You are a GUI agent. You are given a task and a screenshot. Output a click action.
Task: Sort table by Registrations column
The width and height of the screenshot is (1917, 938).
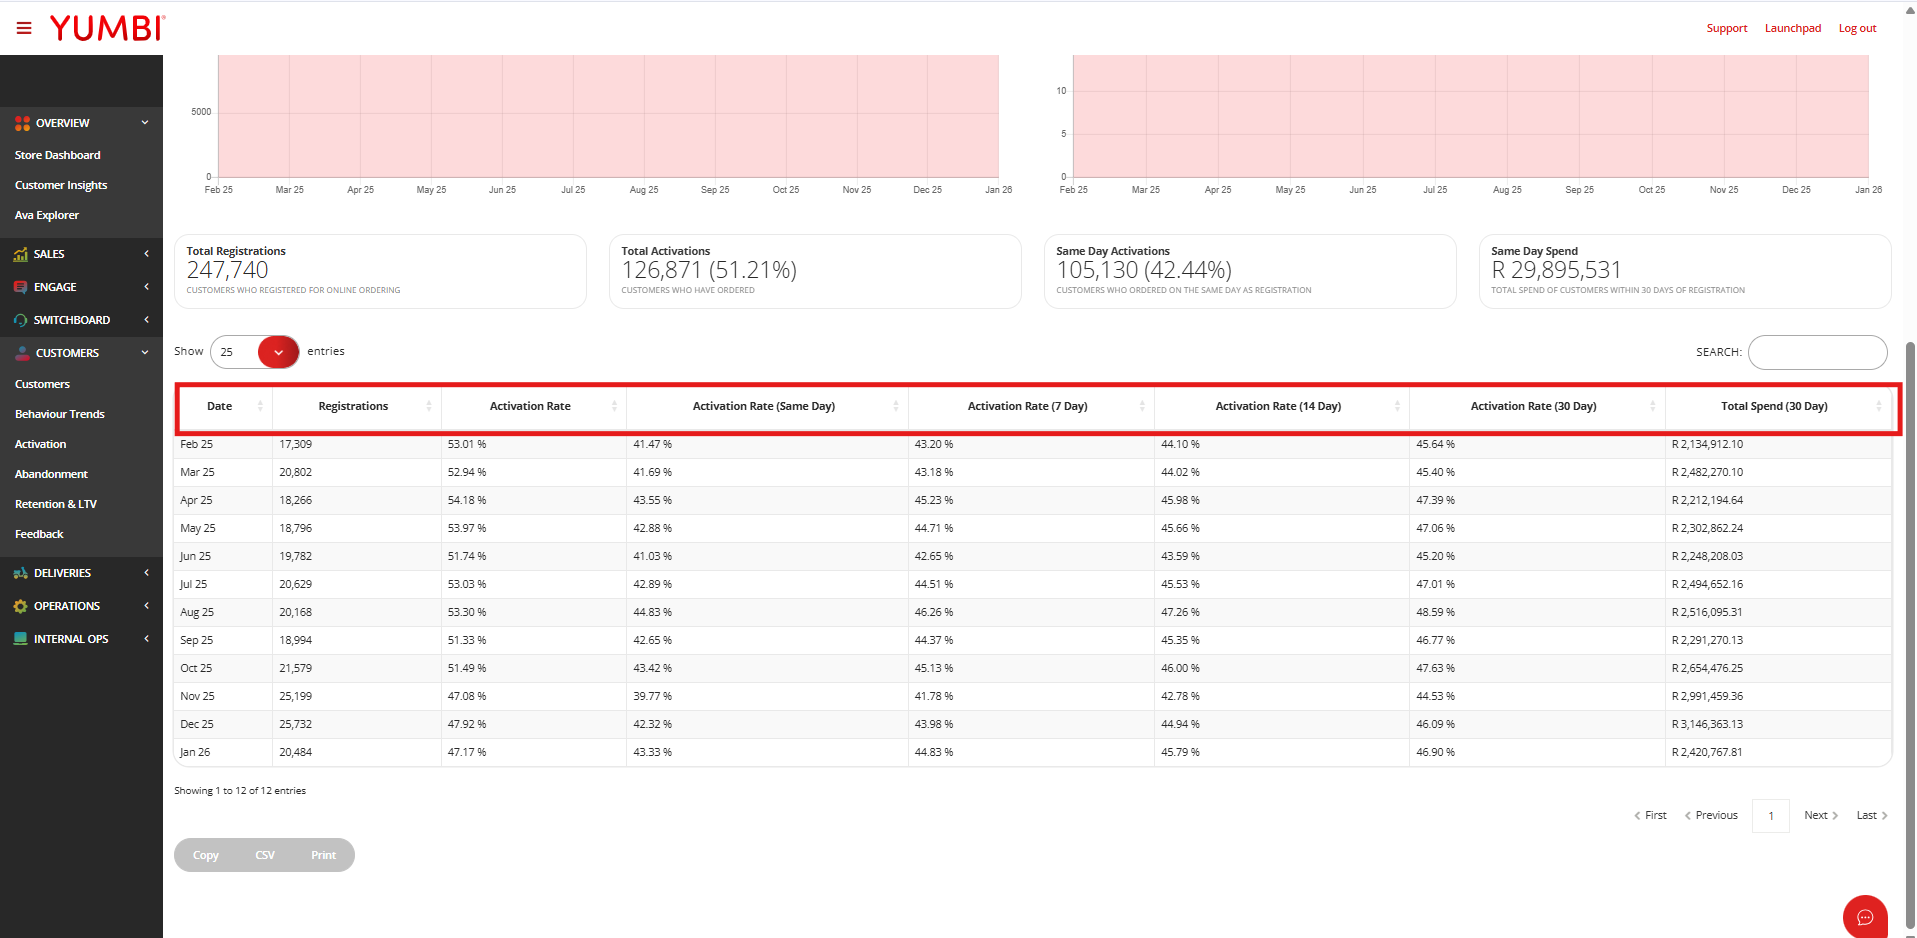(354, 406)
